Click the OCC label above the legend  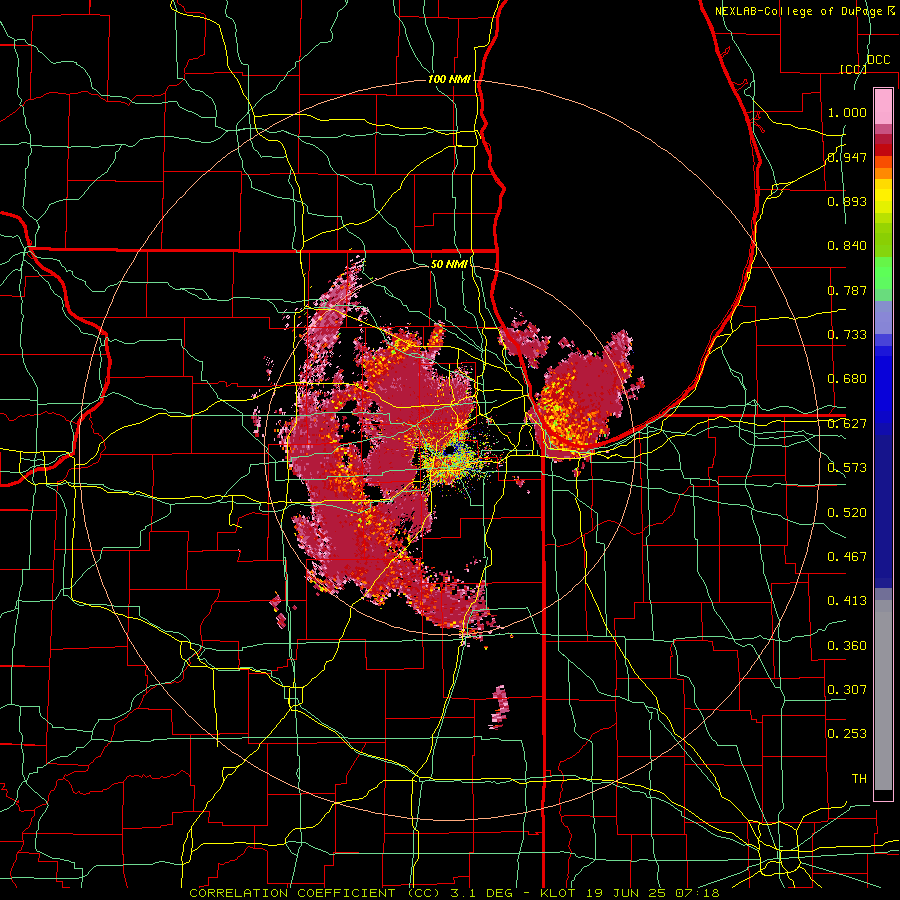click(878, 60)
